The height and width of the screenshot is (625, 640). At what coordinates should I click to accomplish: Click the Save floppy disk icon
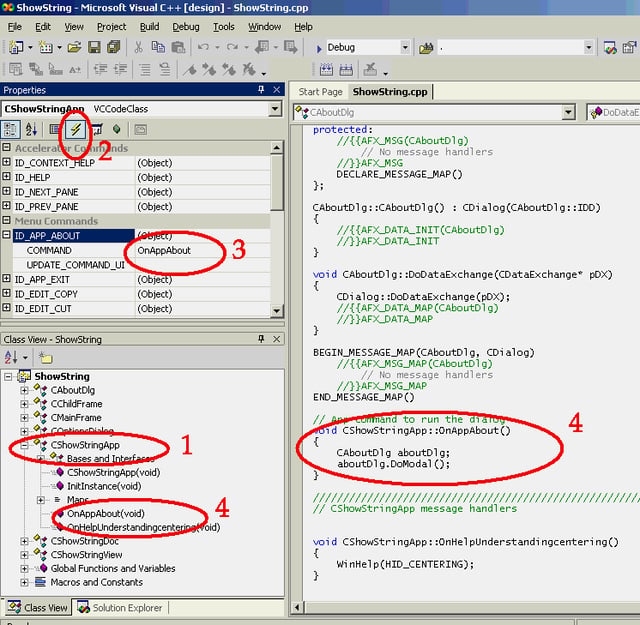coord(94,47)
